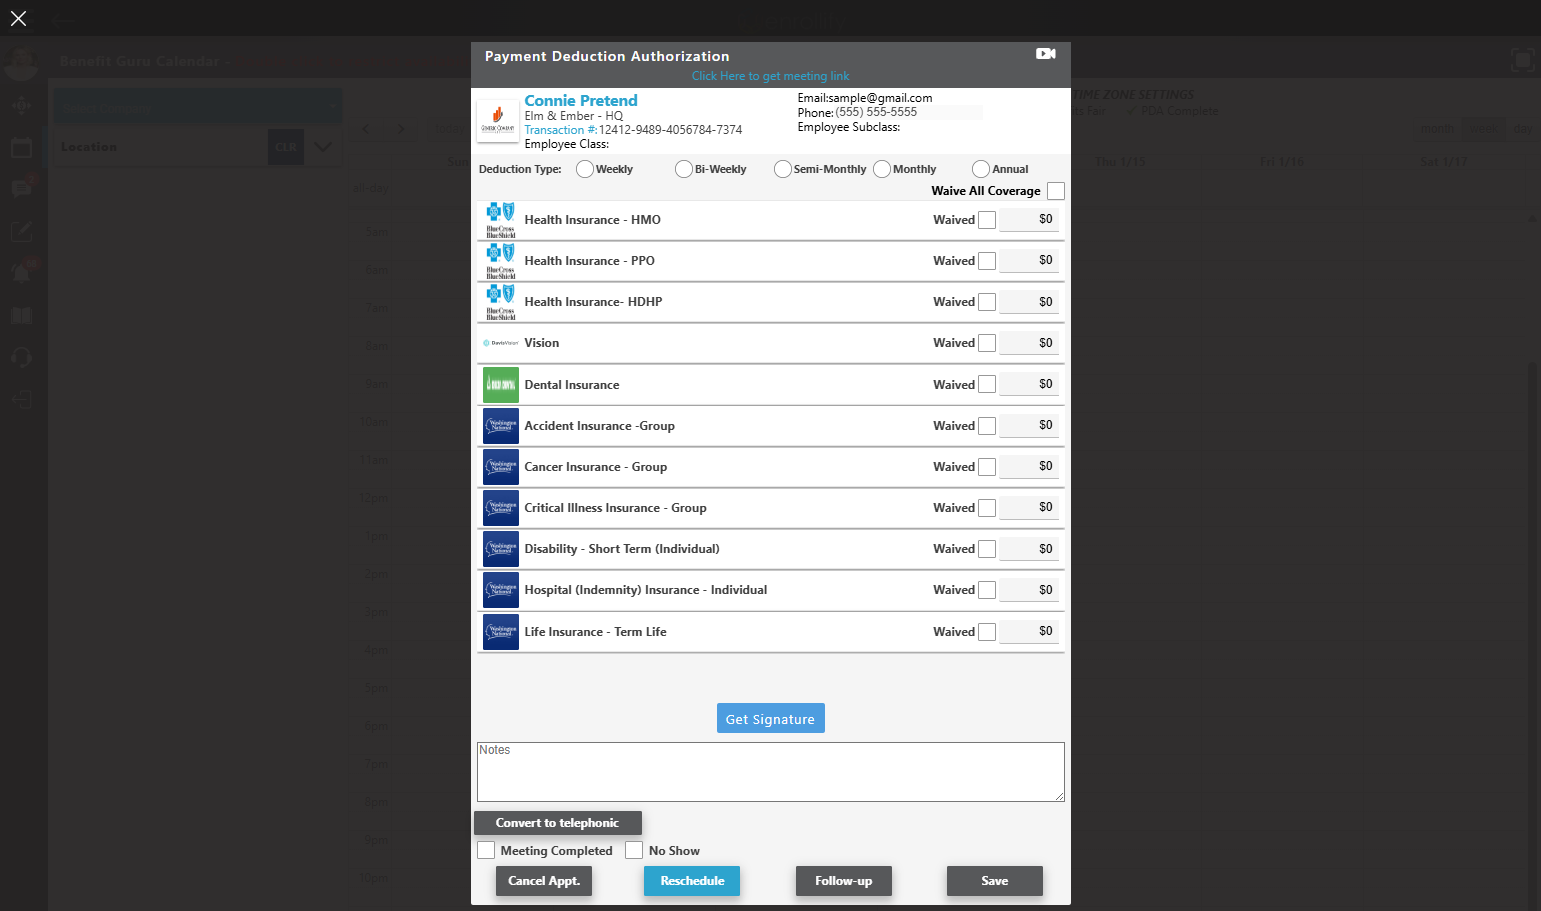The height and width of the screenshot is (911, 1541).
Task: Check the No Show box
Action: tap(634, 850)
